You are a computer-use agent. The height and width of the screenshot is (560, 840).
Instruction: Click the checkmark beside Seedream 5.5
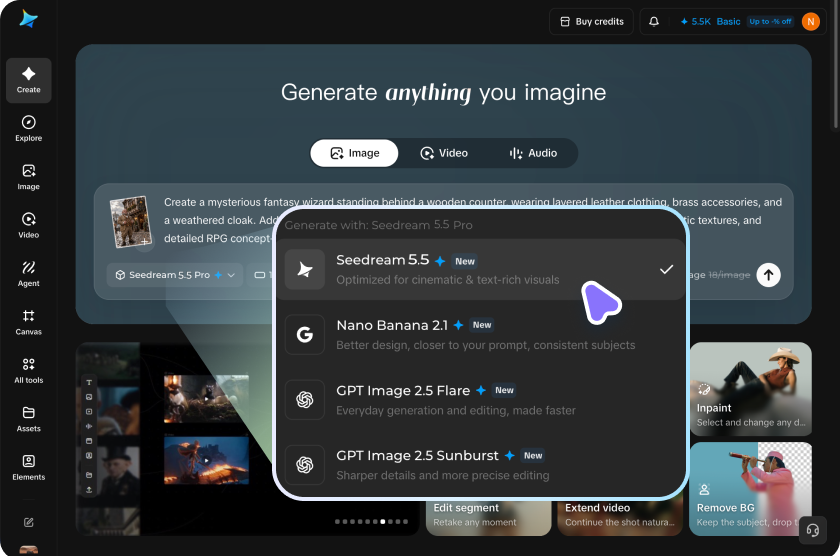666,270
